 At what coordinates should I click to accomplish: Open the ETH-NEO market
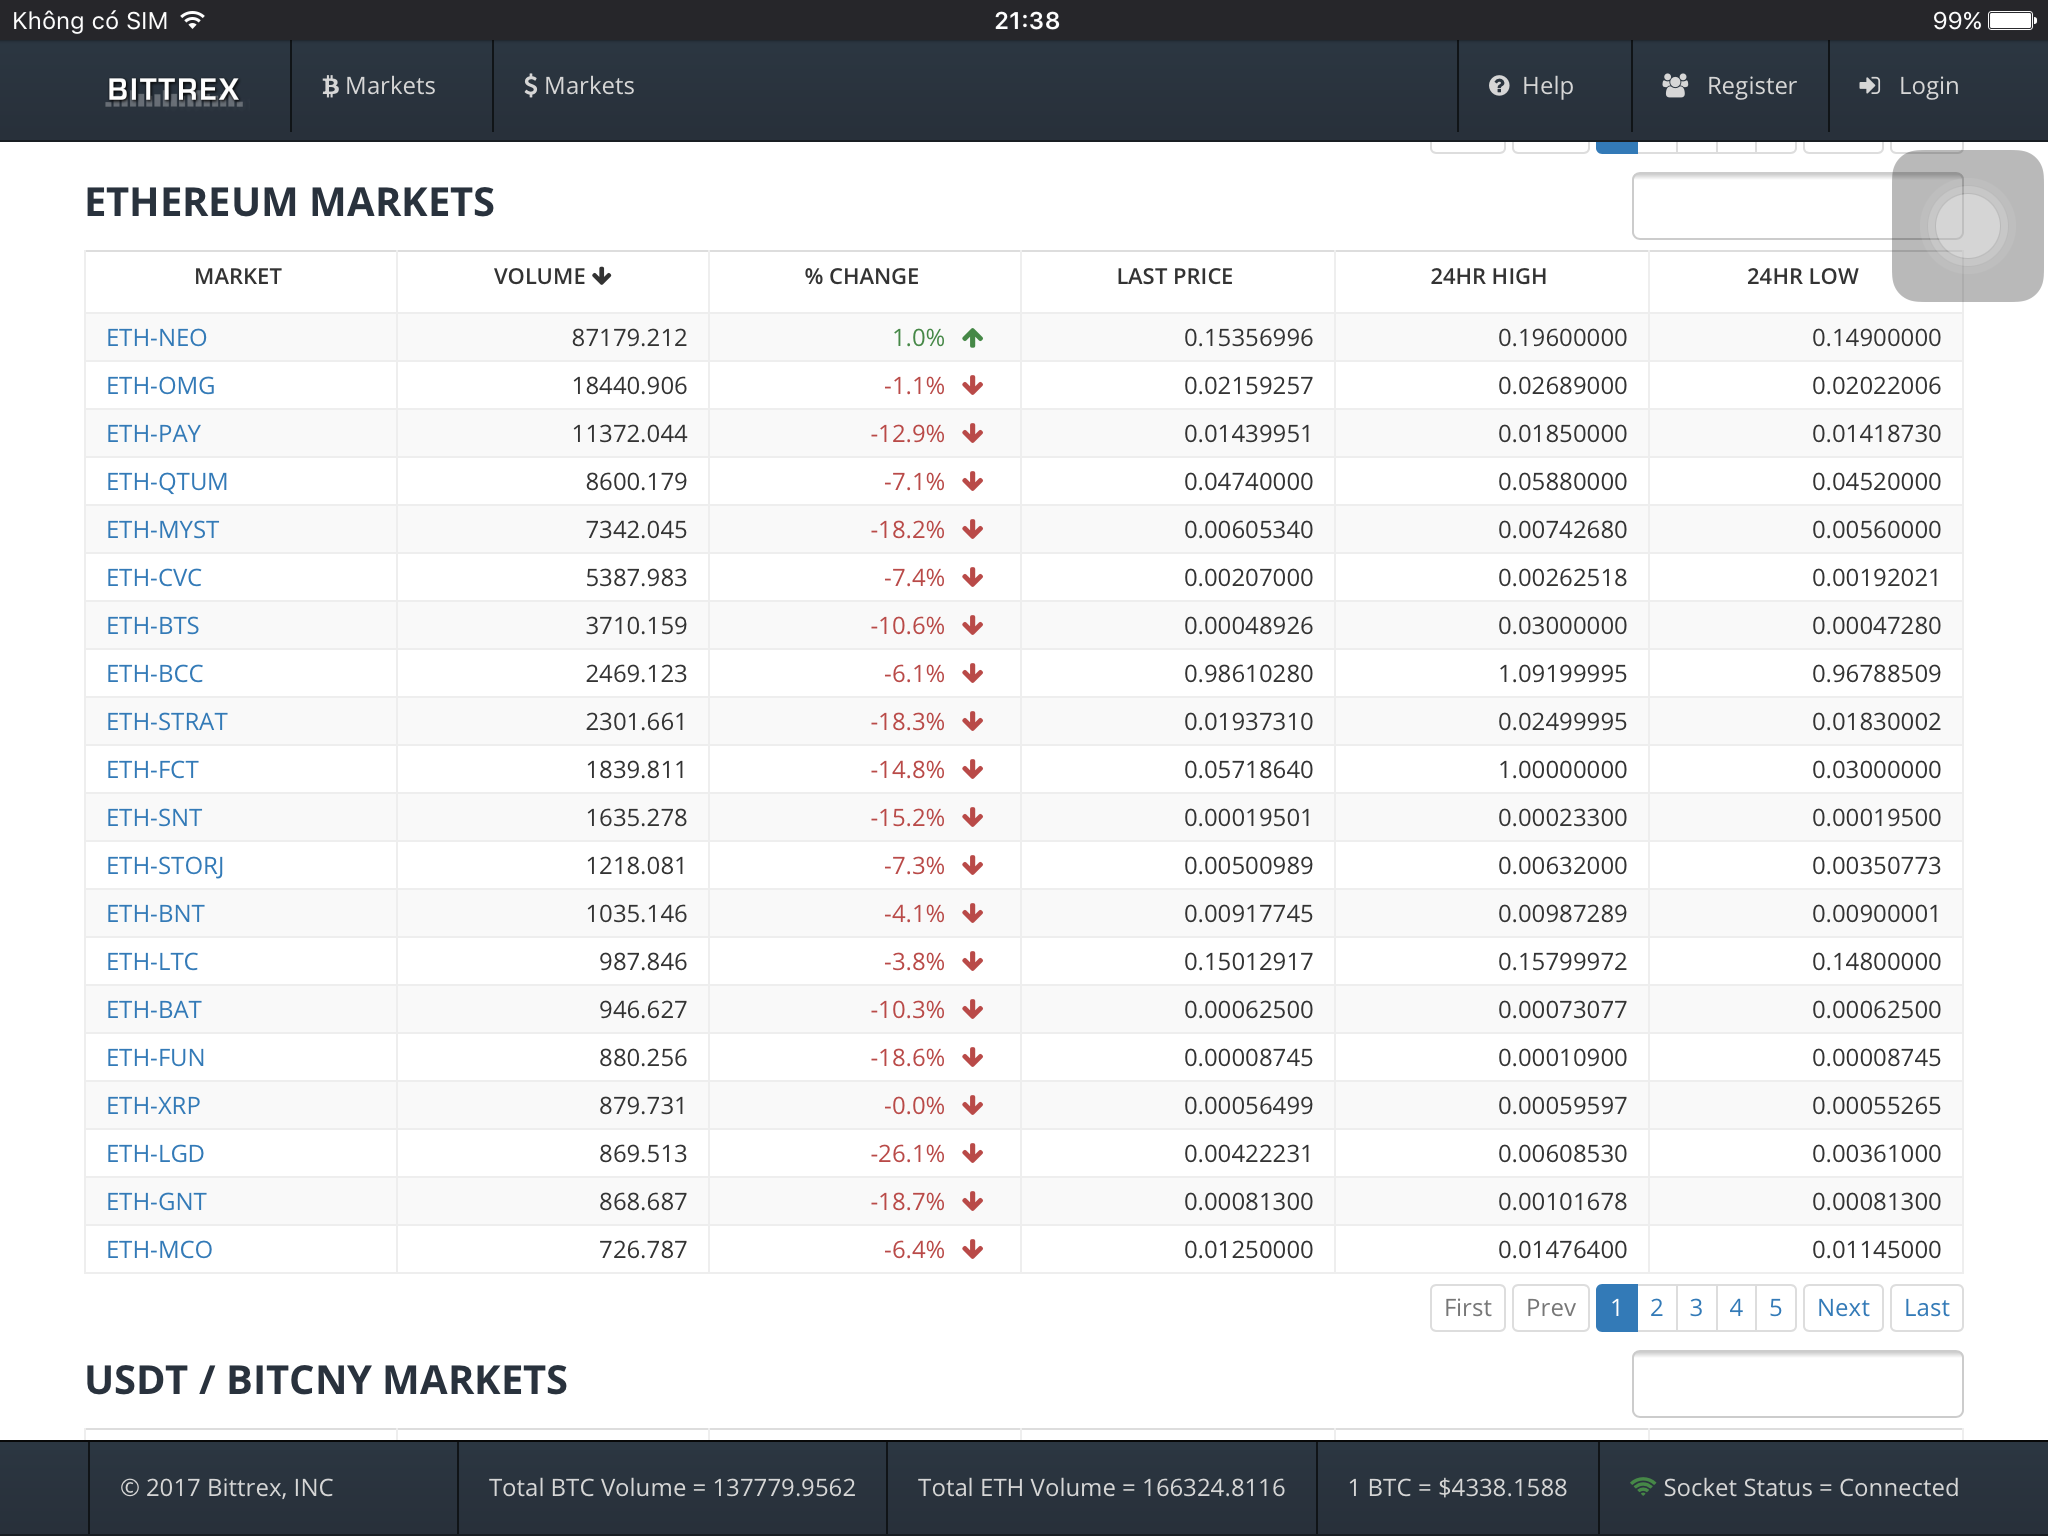[x=157, y=338]
